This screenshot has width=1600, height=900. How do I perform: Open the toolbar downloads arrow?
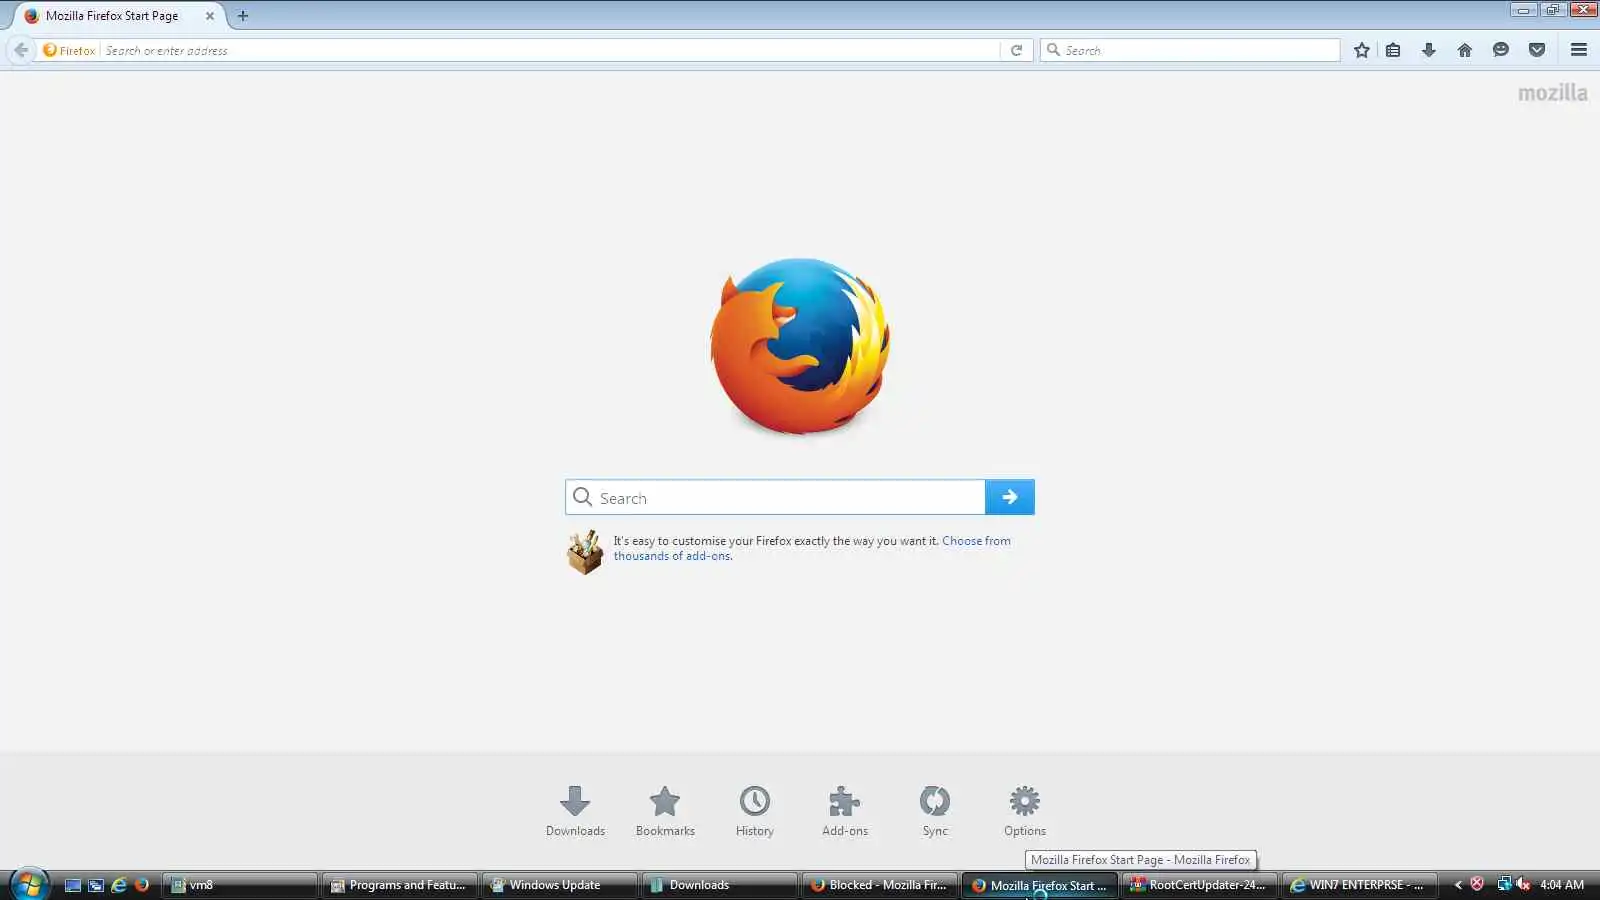tap(1429, 50)
